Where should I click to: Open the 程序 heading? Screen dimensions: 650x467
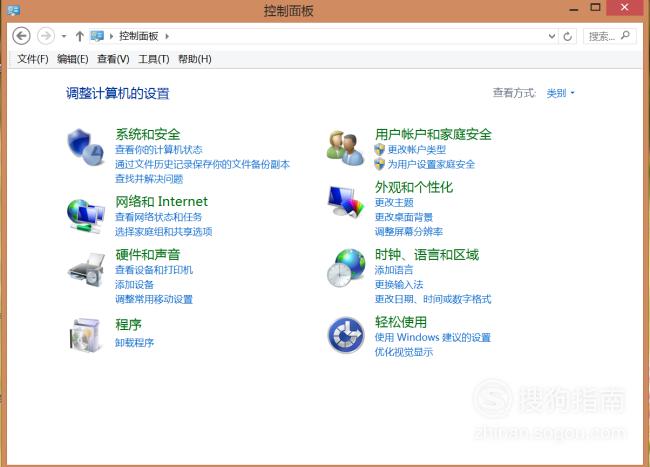tap(129, 324)
